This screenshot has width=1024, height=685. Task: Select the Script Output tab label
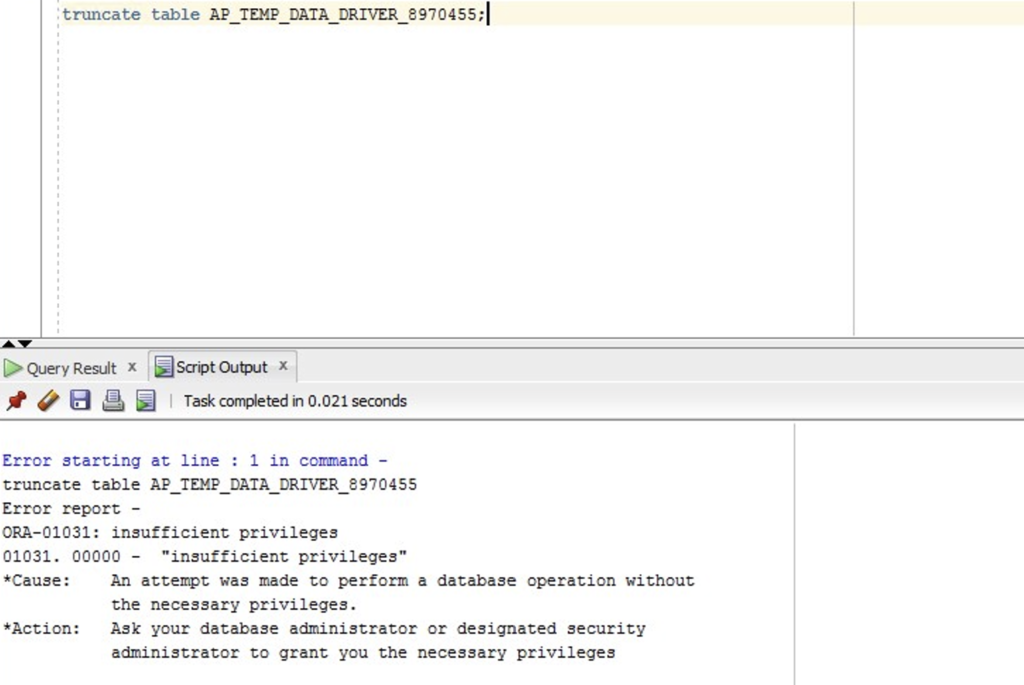point(221,368)
